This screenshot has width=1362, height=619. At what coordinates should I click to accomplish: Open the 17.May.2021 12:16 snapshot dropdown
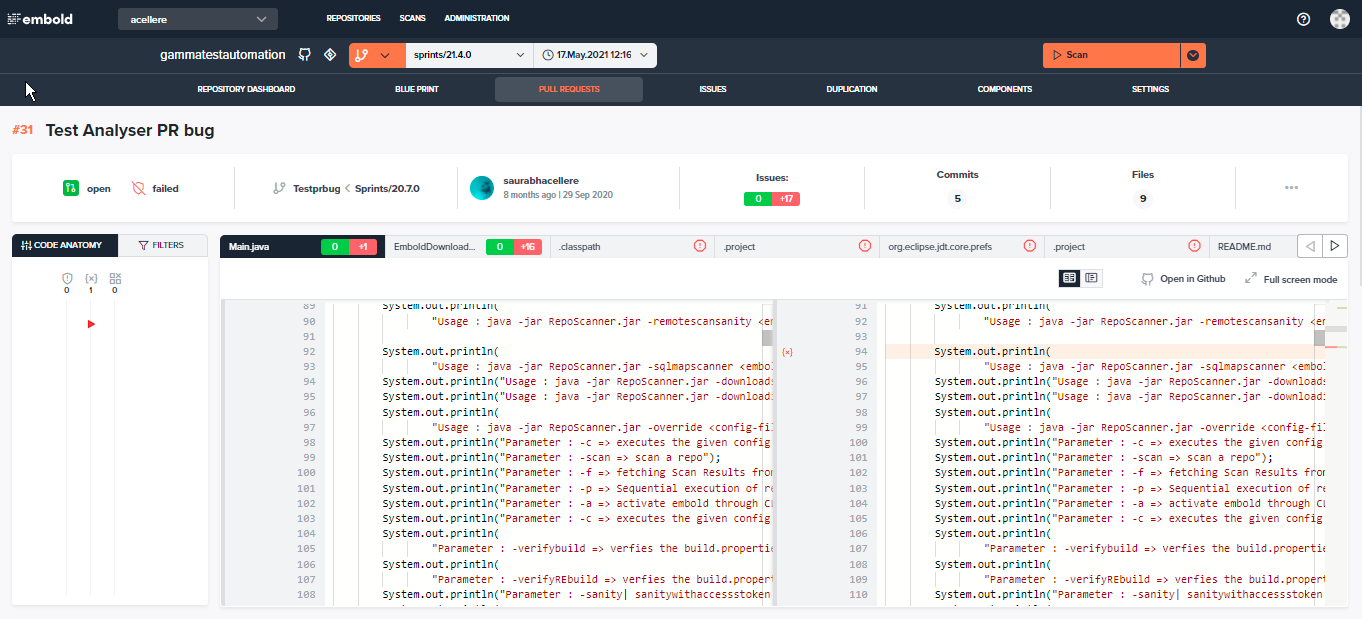click(595, 55)
